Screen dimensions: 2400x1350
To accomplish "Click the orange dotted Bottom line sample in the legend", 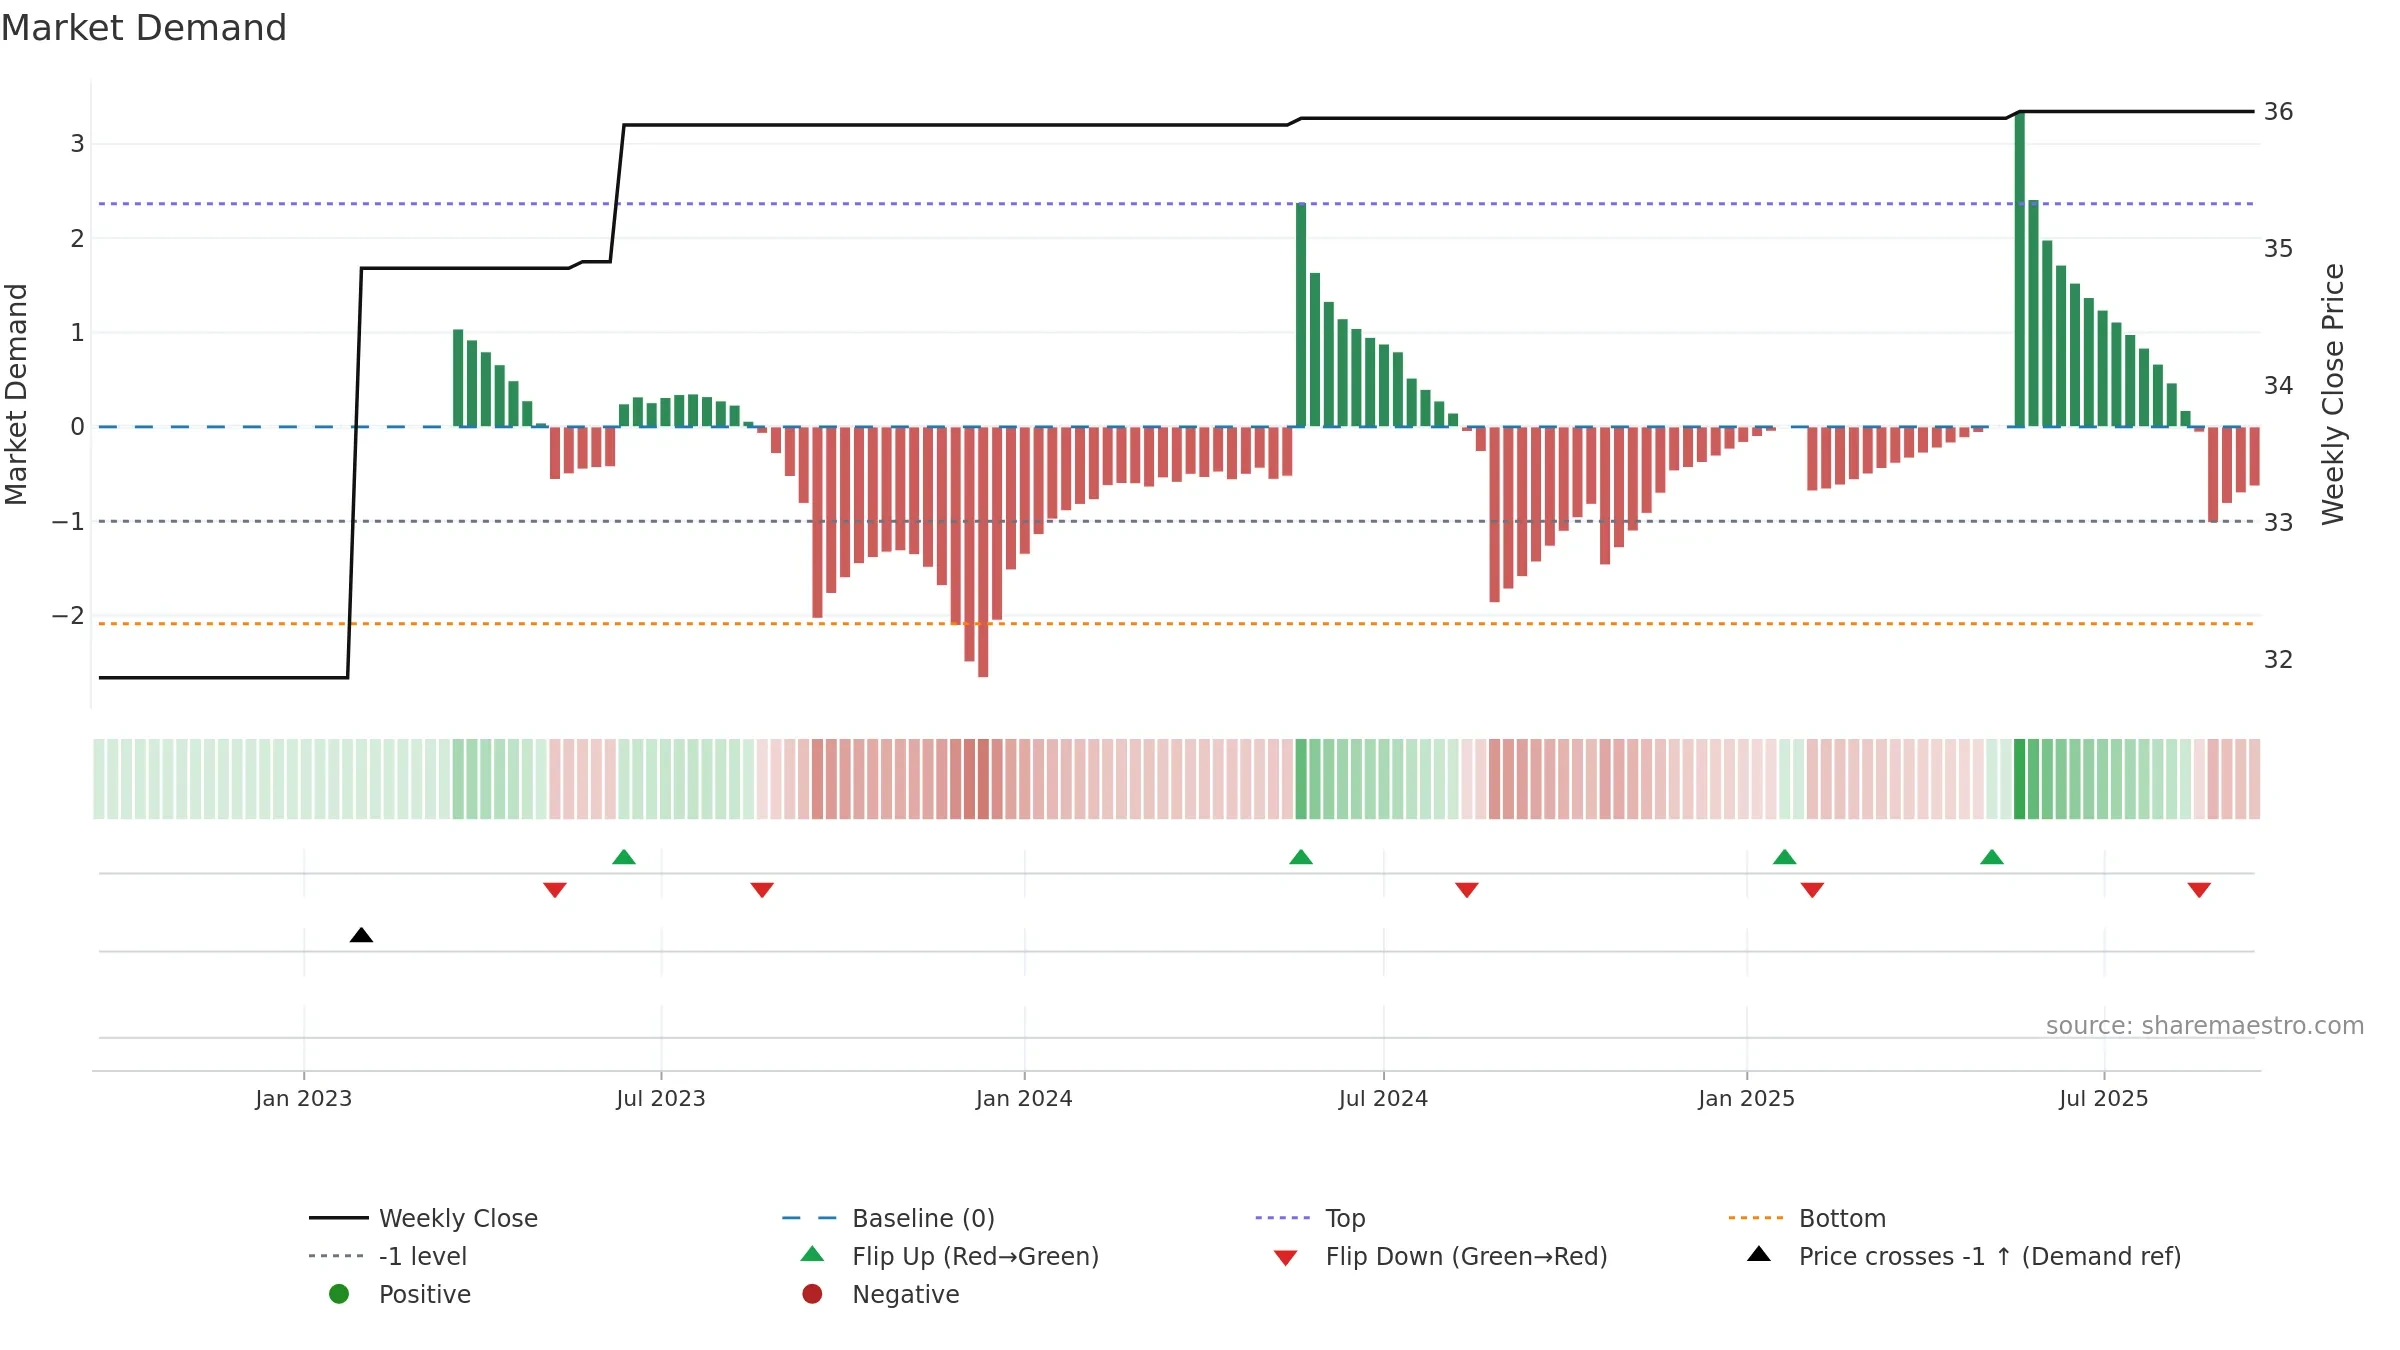I will (1756, 1218).
